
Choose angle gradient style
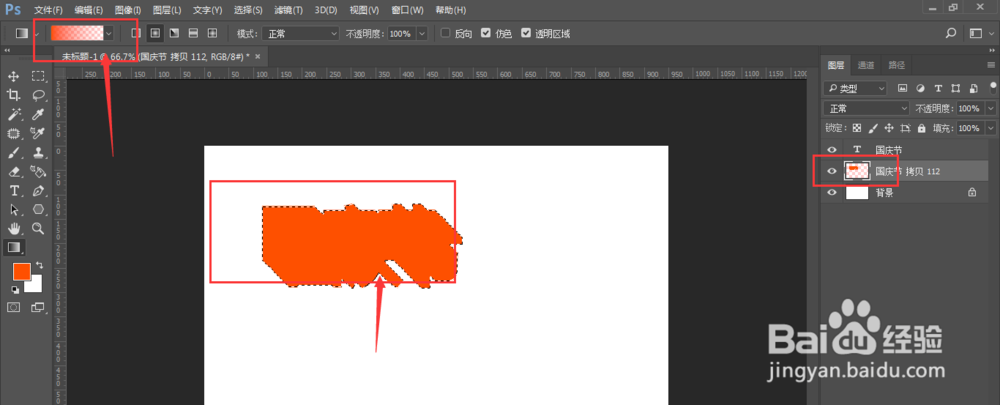point(174,33)
